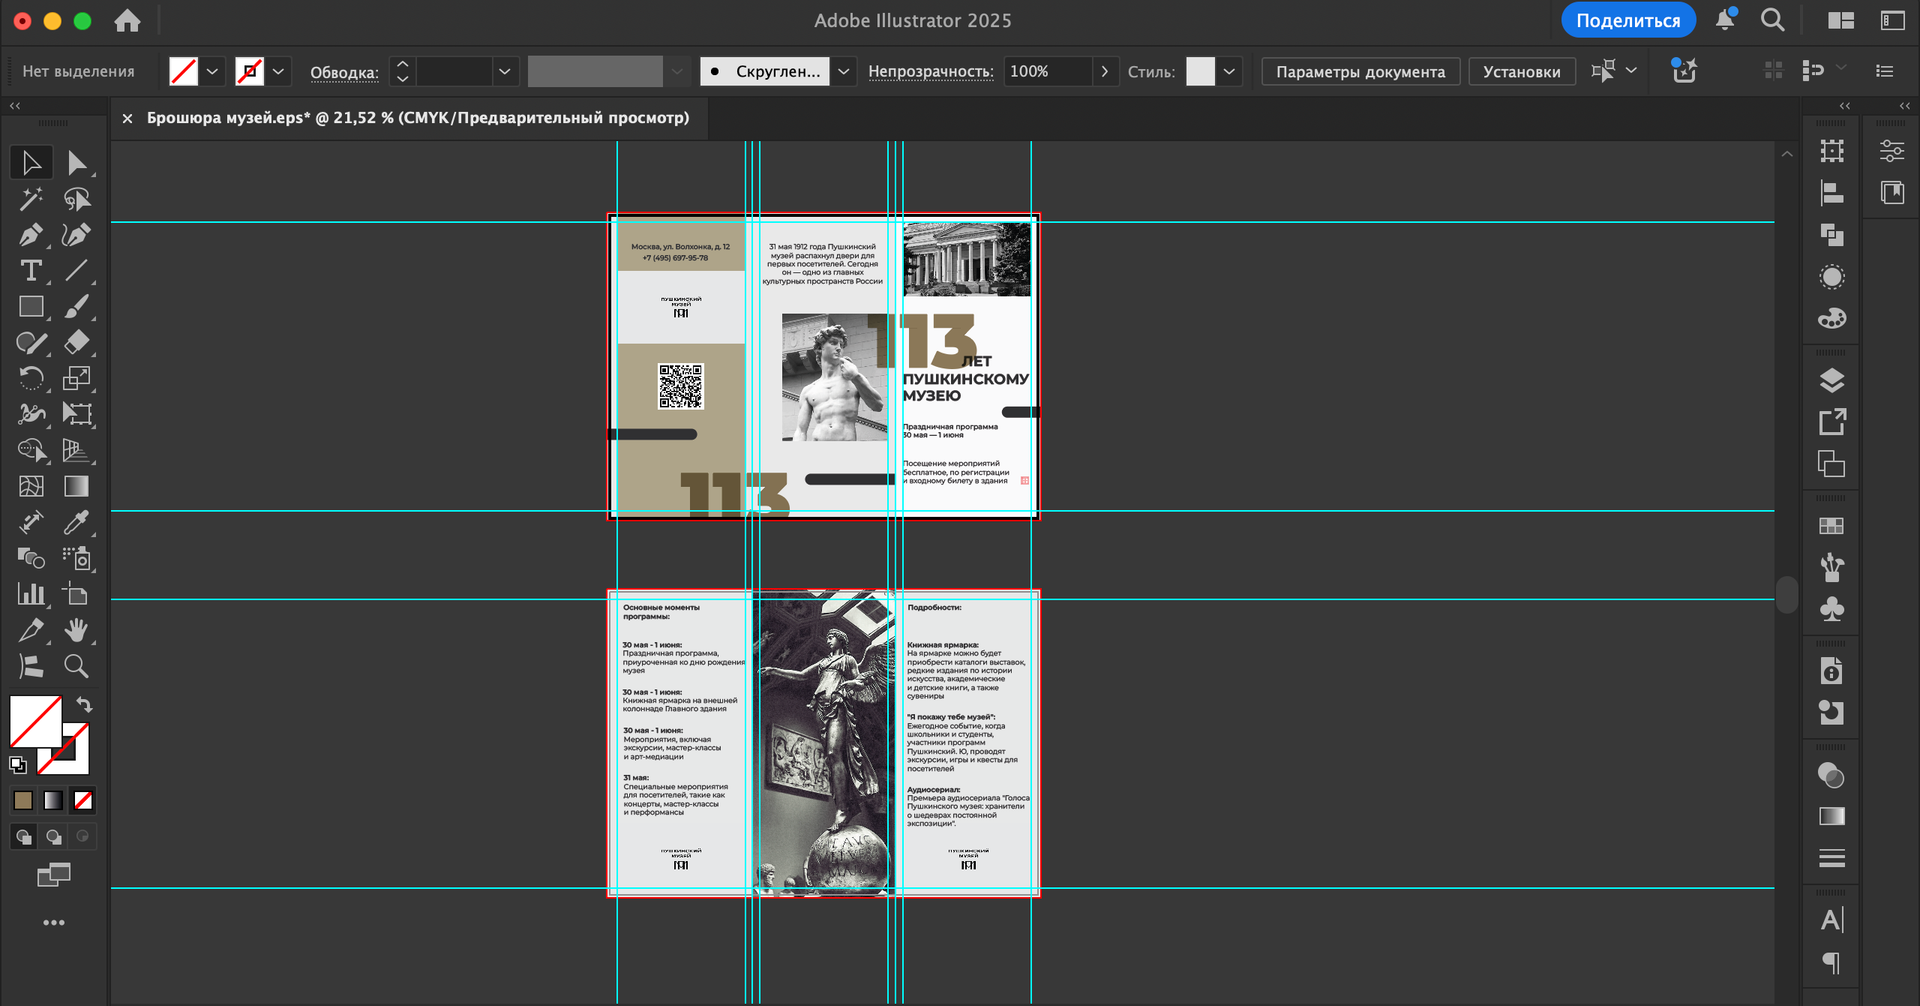Select the Gradient tool

click(77, 486)
